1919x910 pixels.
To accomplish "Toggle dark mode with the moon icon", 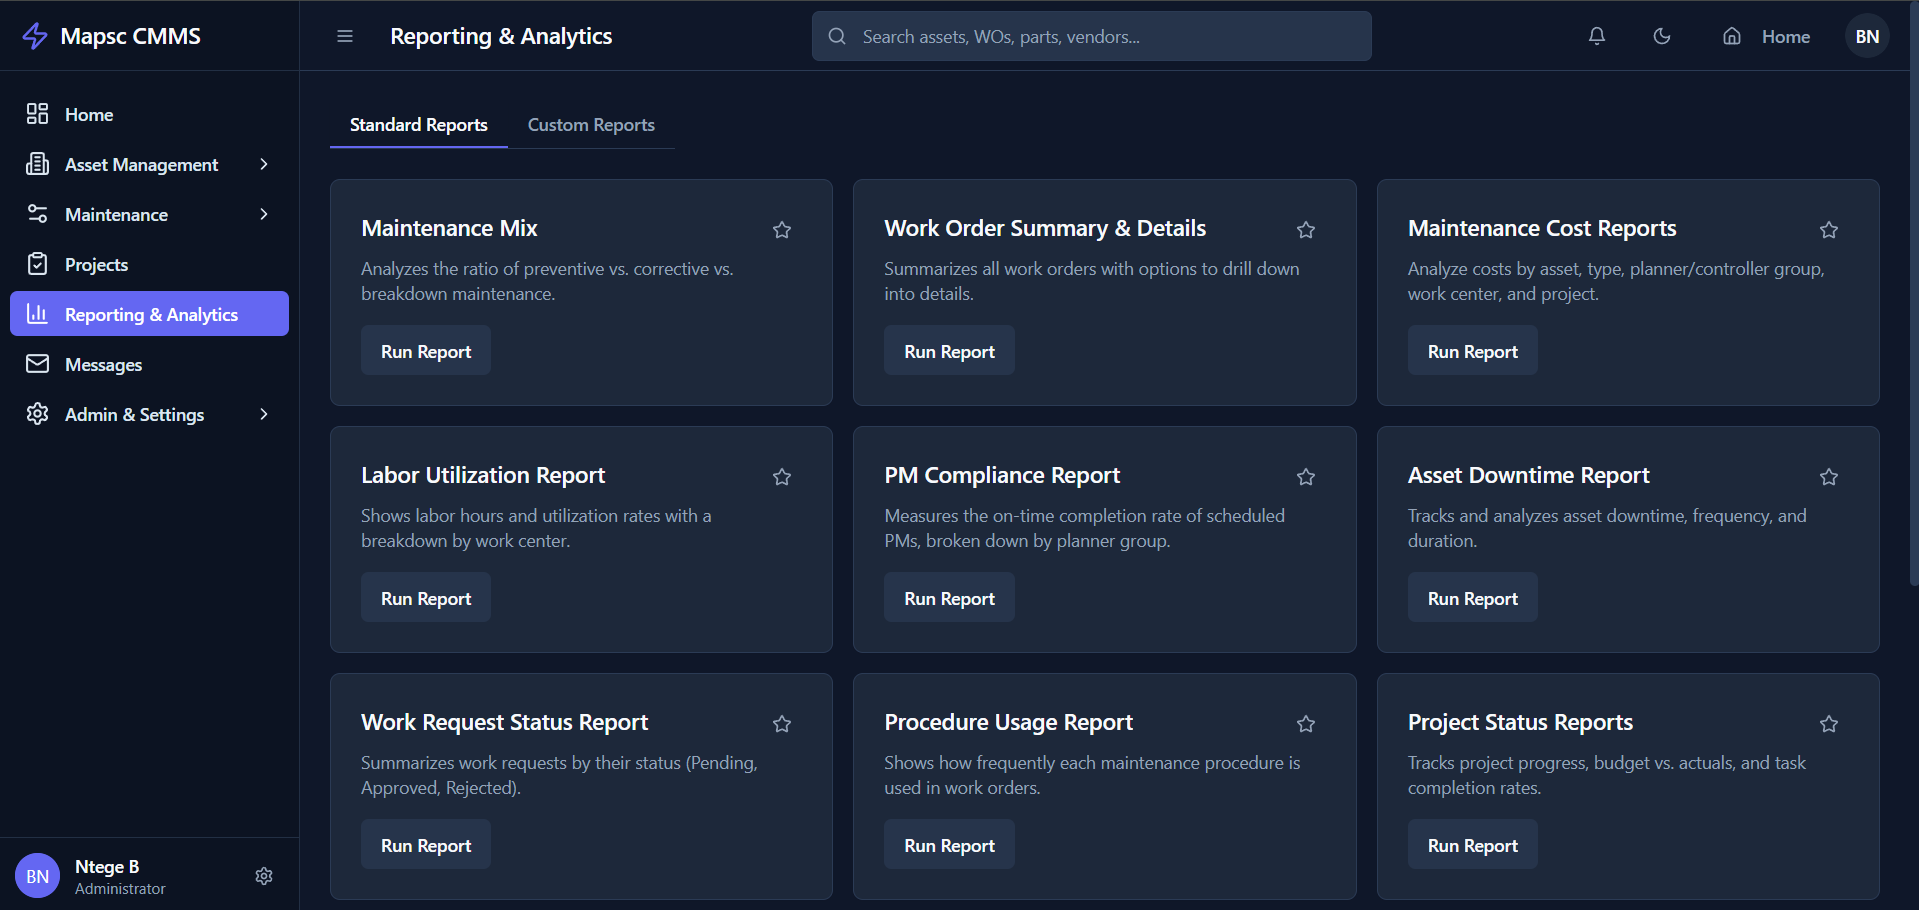I will (1662, 36).
